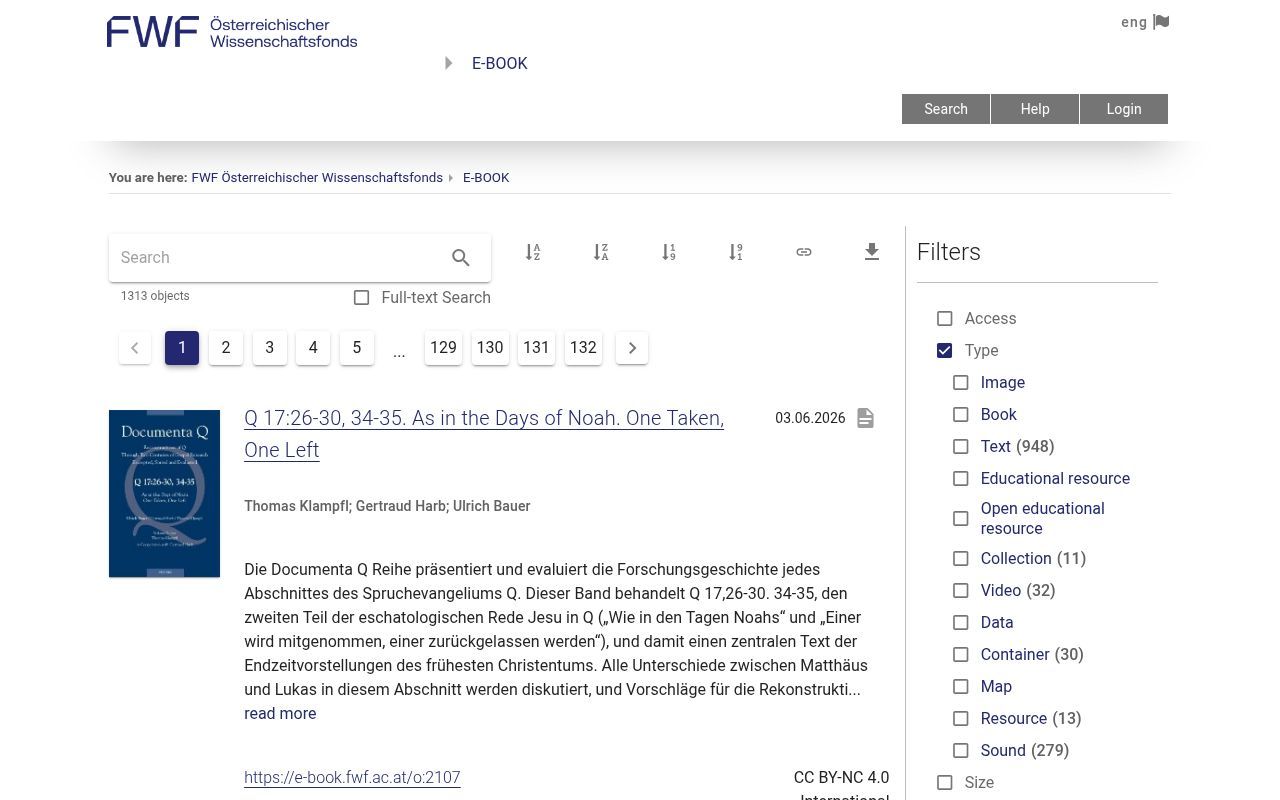Image resolution: width=1280 pixels, height=800 pixels.
Task: Check the Image type filter
Action: [961, 383]
